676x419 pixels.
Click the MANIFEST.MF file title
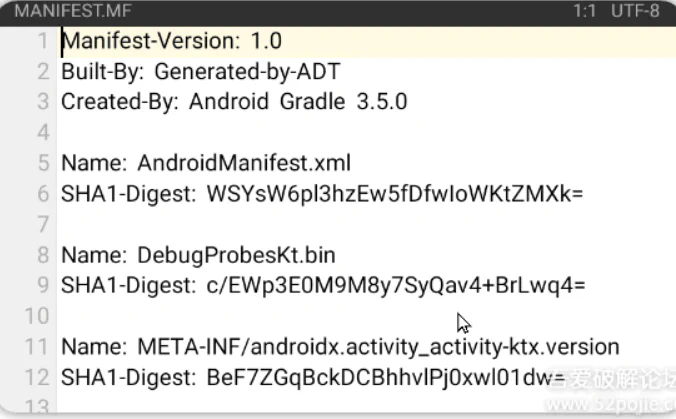pos(73,10)
